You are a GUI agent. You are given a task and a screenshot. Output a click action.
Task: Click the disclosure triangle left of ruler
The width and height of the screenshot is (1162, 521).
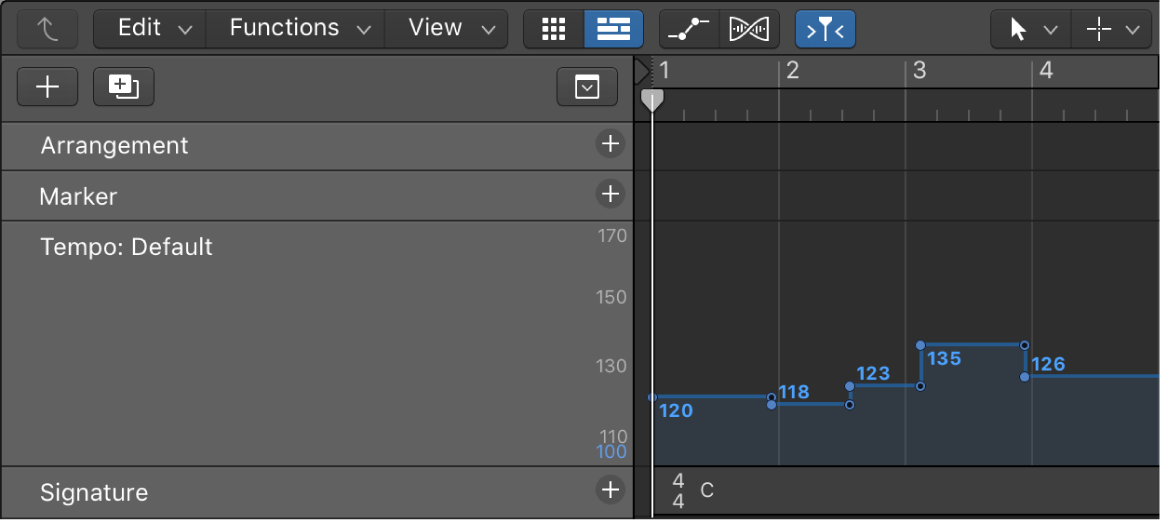[x=641, y=71]
